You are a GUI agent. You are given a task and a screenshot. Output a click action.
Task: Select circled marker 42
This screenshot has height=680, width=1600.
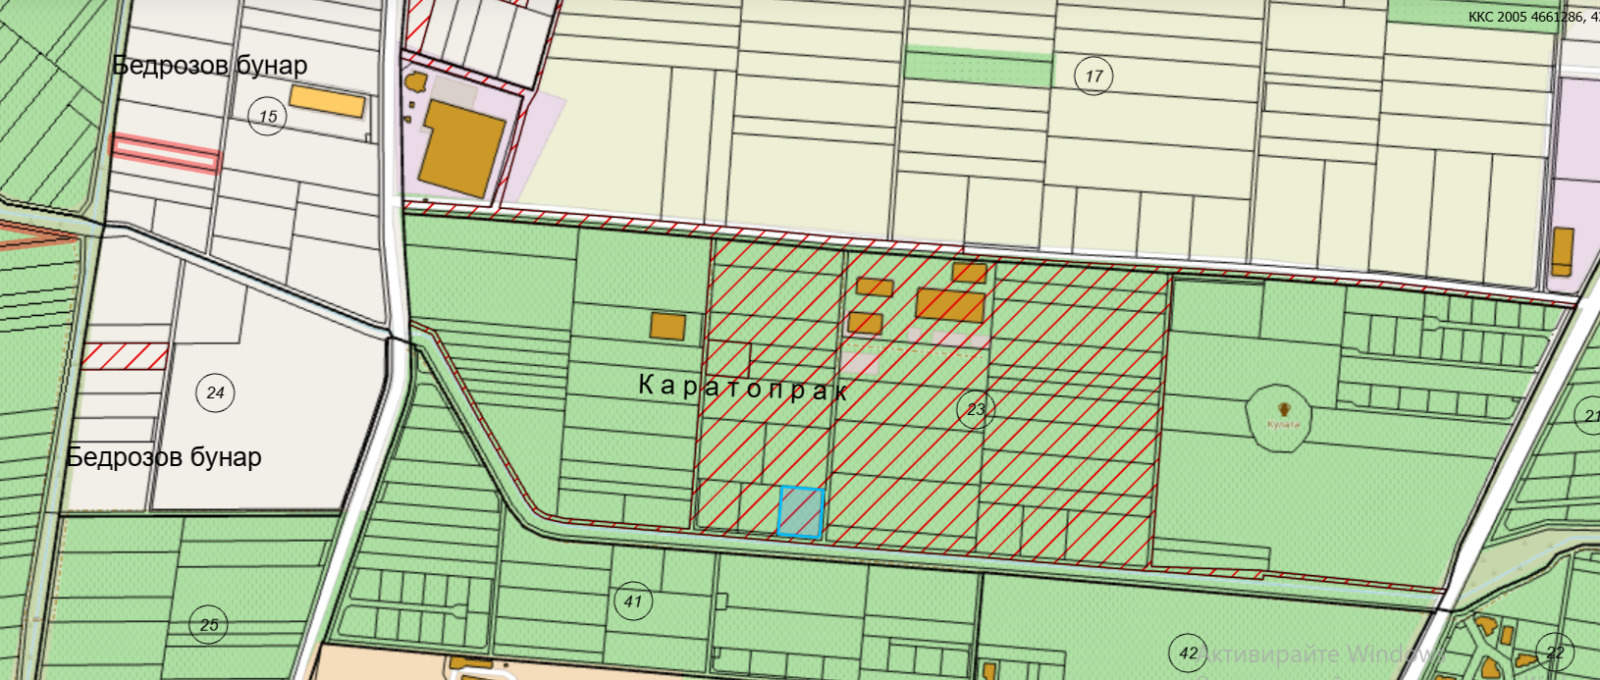pos(1188,653)
